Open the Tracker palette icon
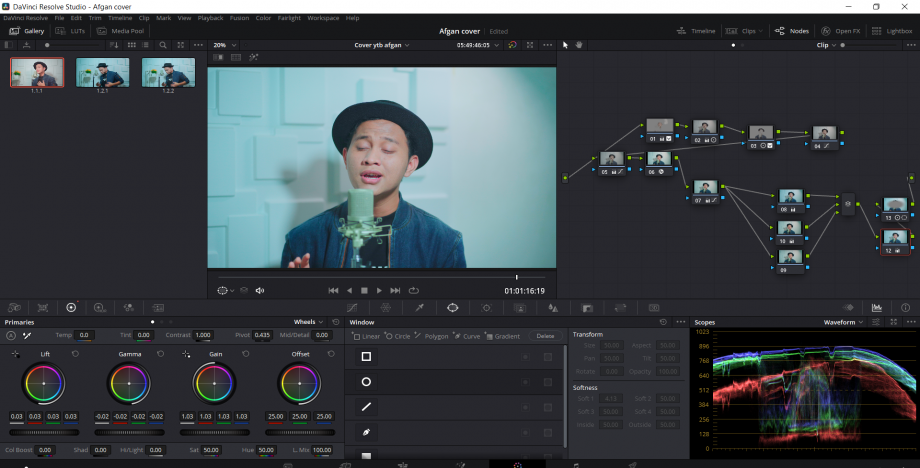920x468 pixels. pos(486,307)
